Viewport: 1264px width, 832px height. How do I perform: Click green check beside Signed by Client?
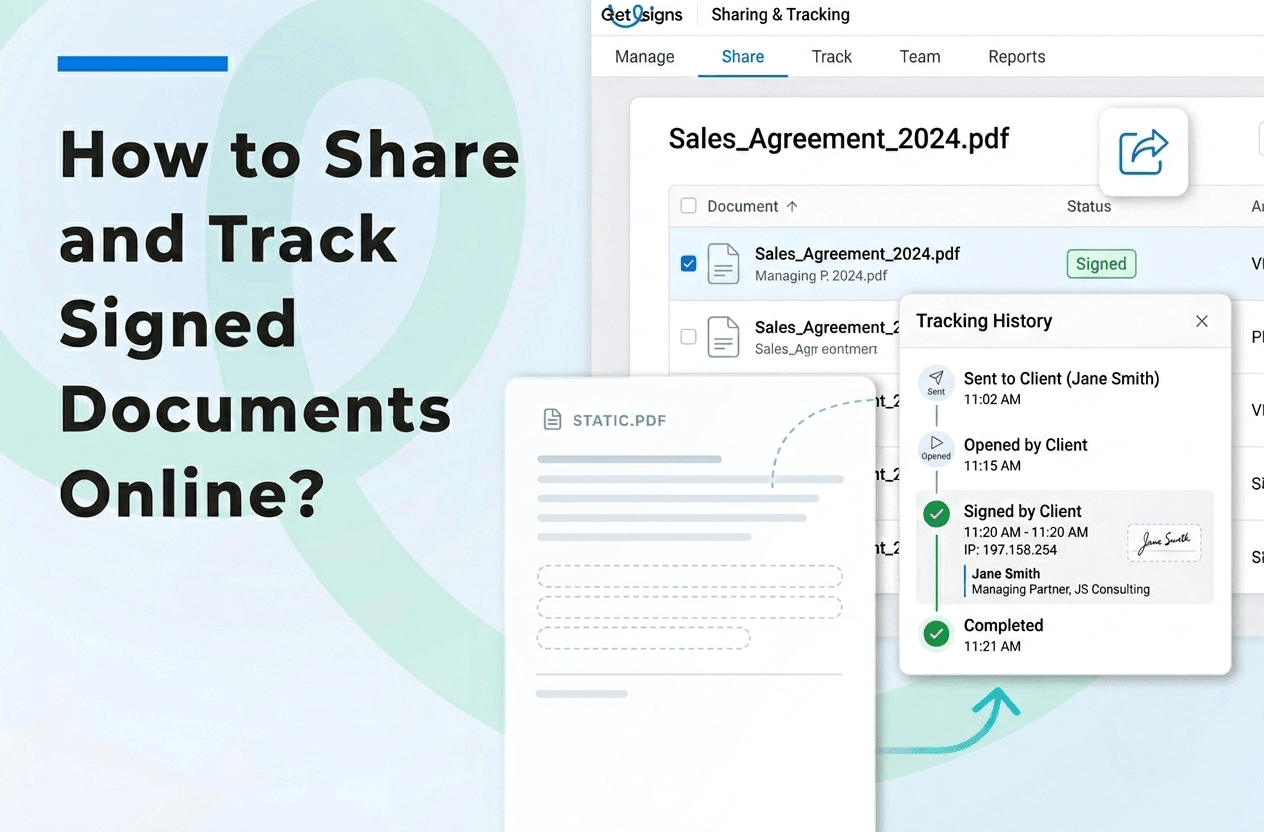(936, 515)
